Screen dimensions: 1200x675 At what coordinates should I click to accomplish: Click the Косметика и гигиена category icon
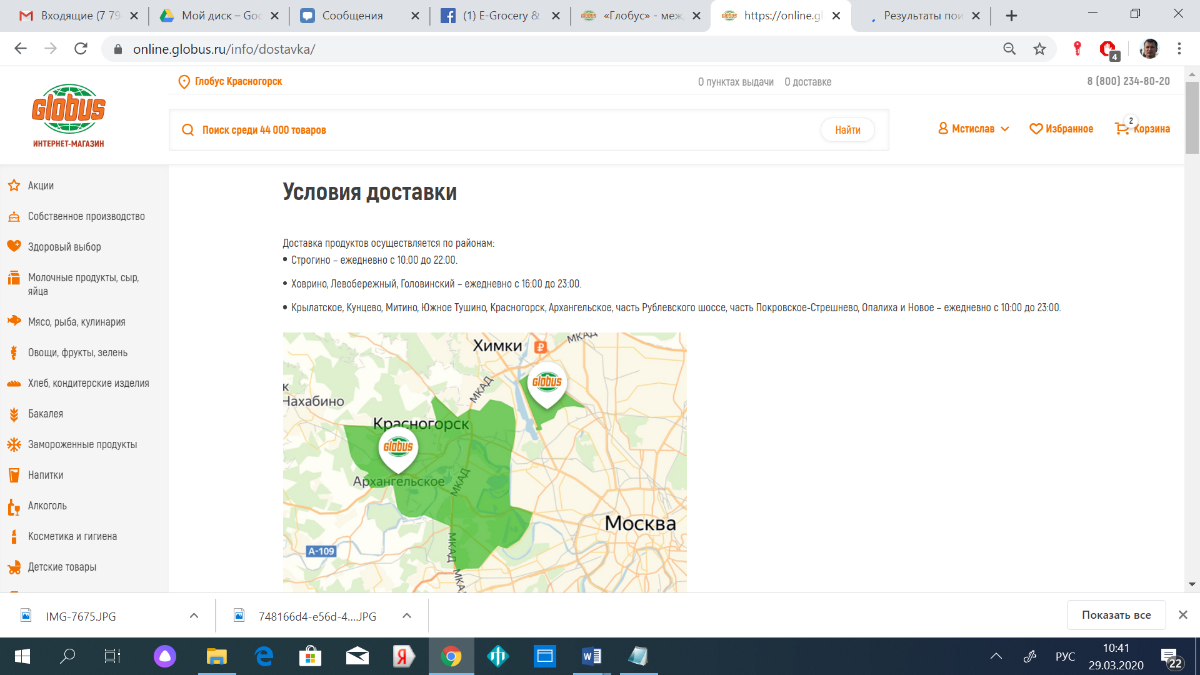click(x=14, y=536)
